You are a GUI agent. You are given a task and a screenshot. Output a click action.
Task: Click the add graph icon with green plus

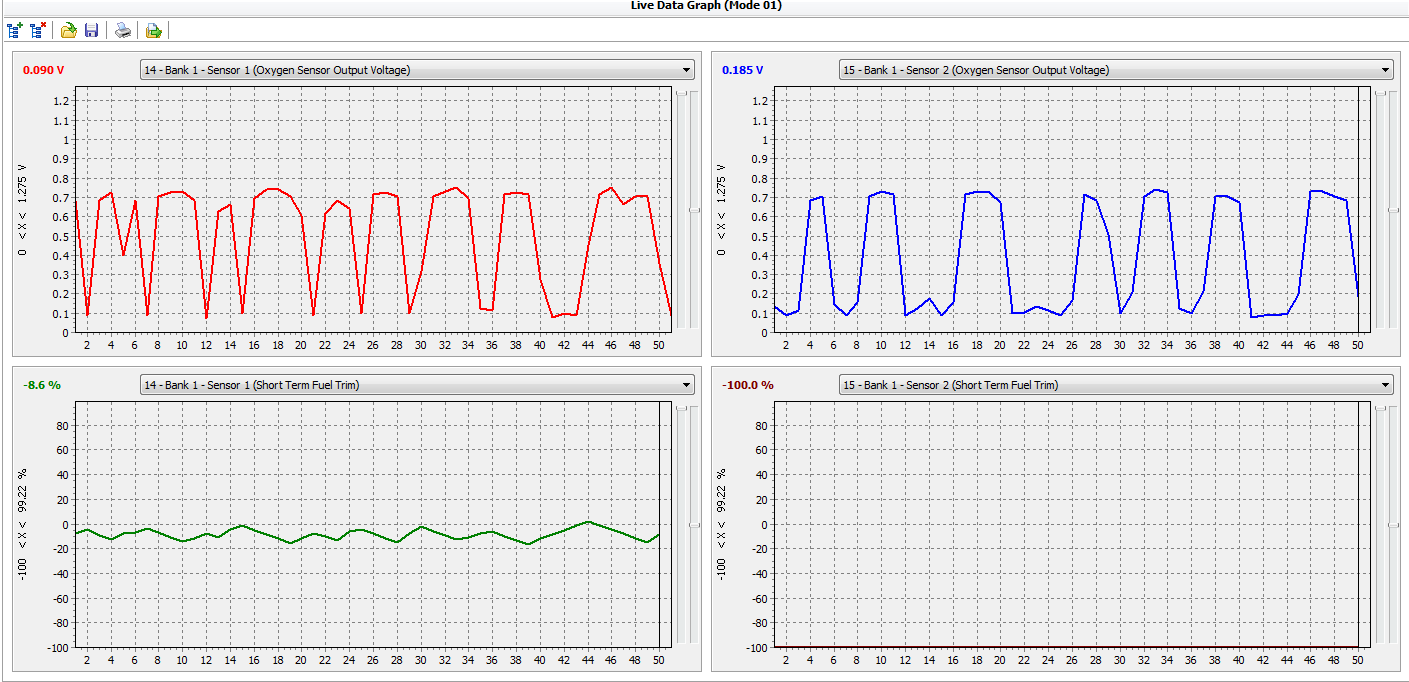(15, 31)
